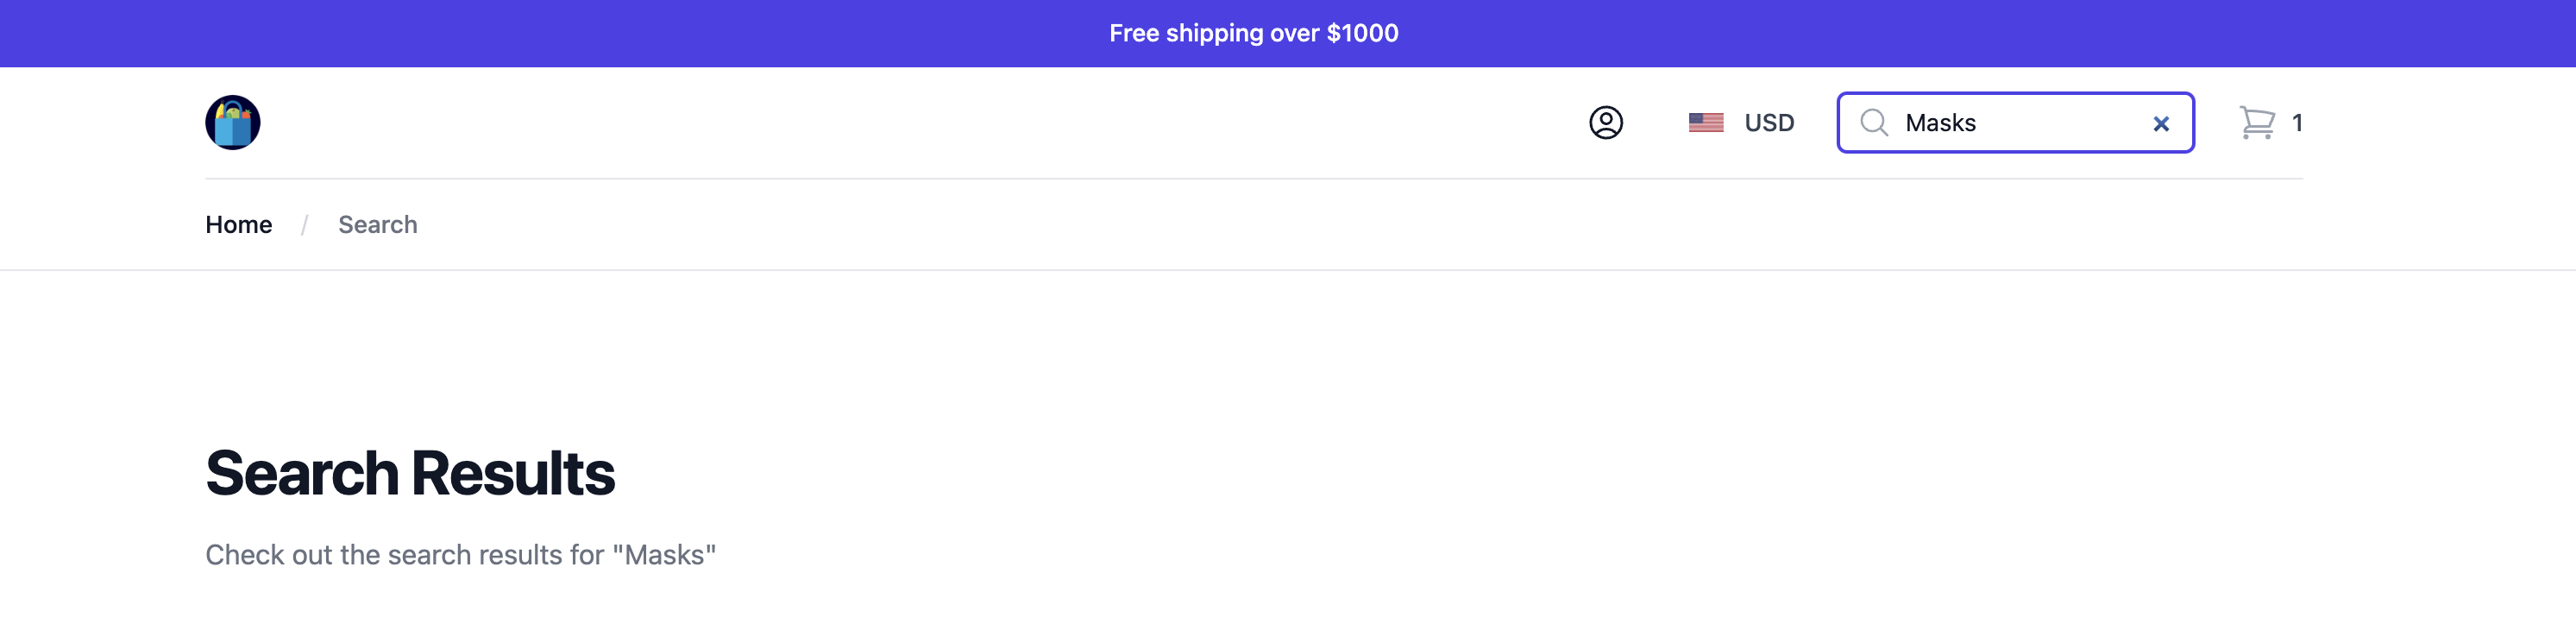Click the magnifying glass search icon
Image resolution: width=2576 pixels, height=630 pixels.
[1873, 123]
